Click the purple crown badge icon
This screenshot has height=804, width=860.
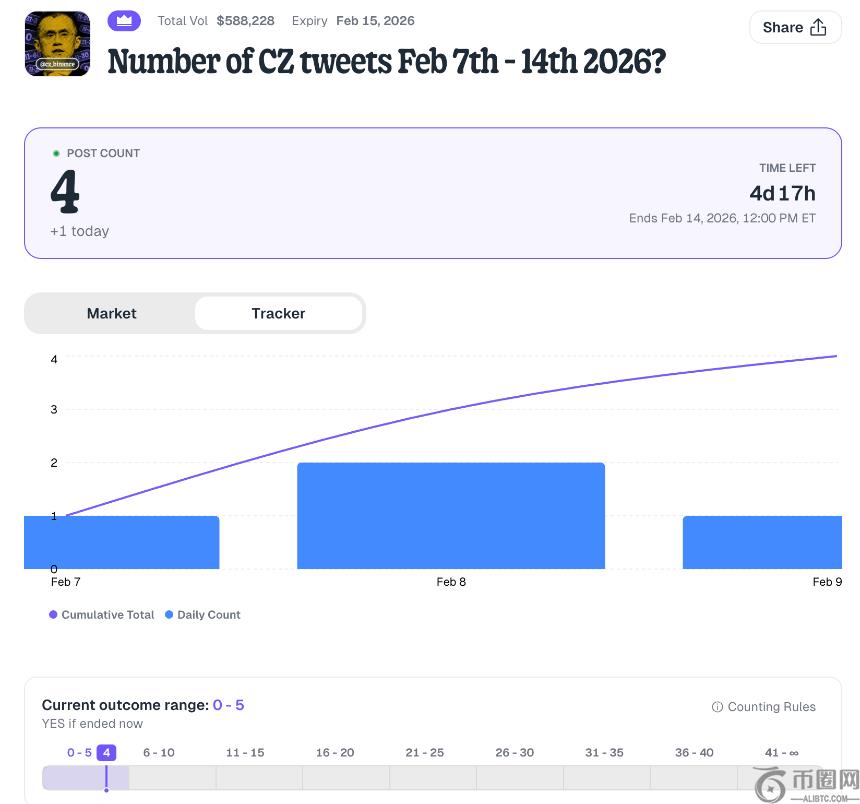coord(124,21)
